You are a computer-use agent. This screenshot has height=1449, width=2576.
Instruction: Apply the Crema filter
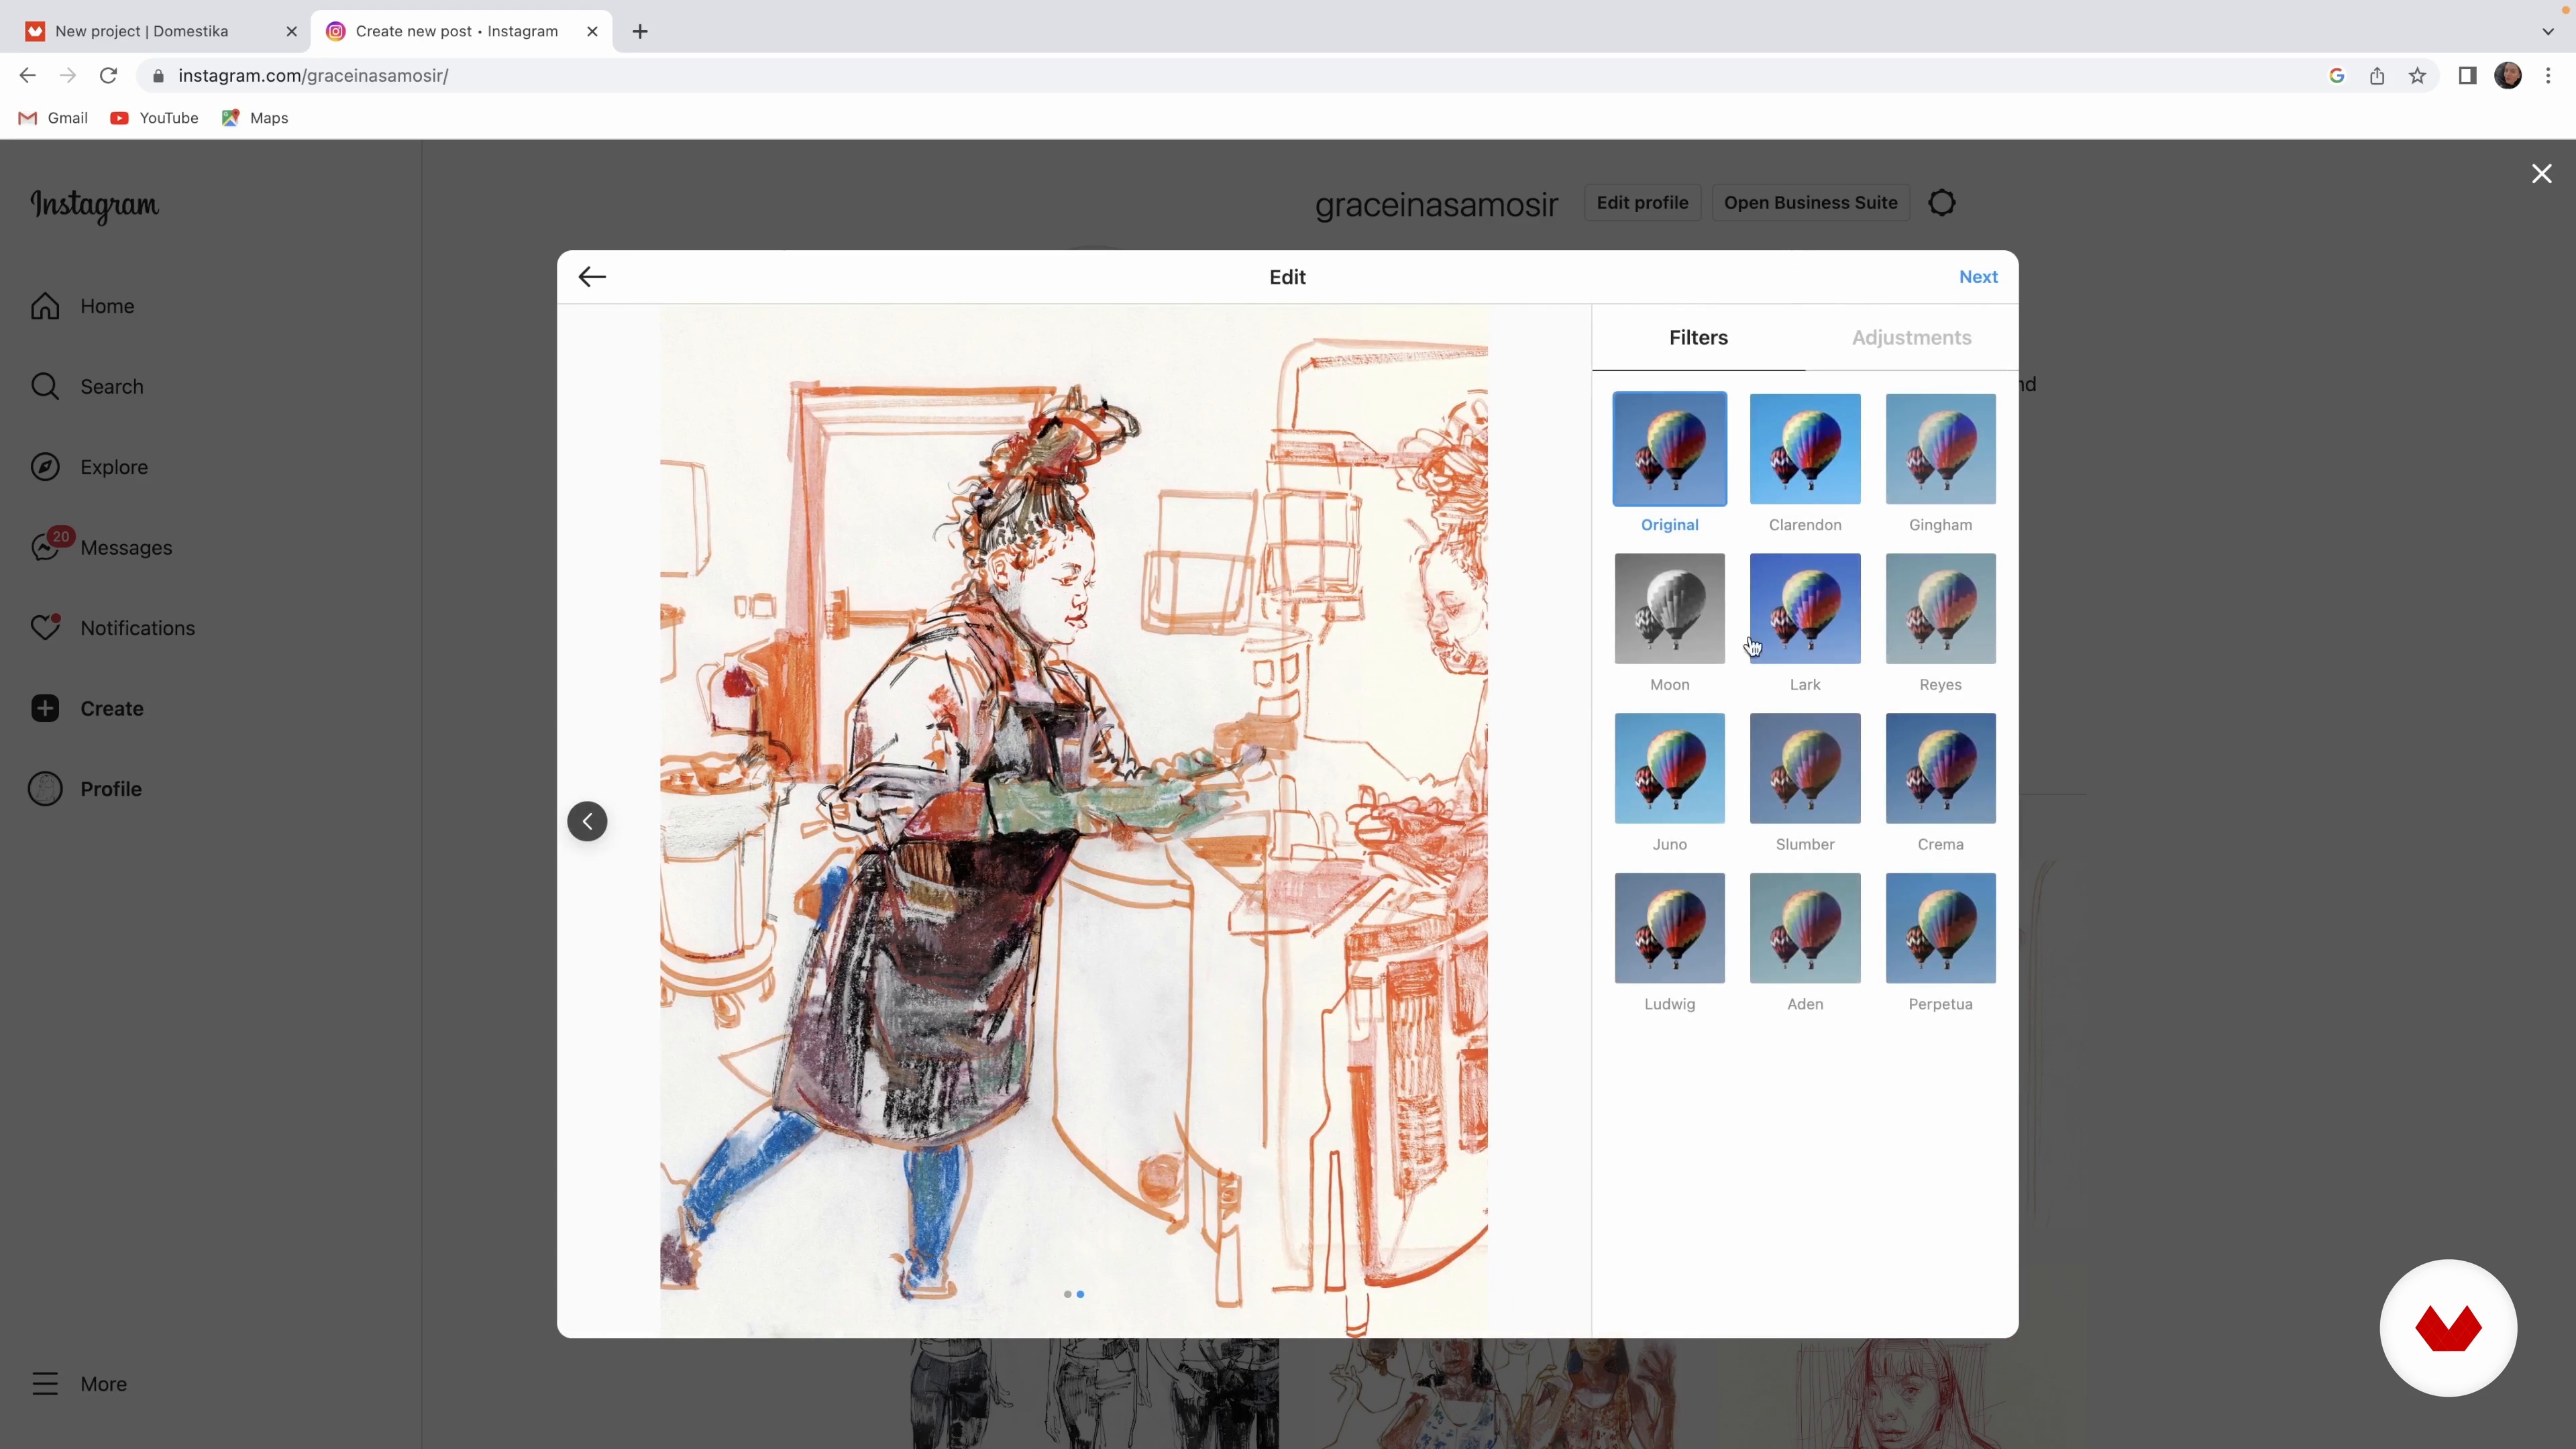tap(1940, 768)
